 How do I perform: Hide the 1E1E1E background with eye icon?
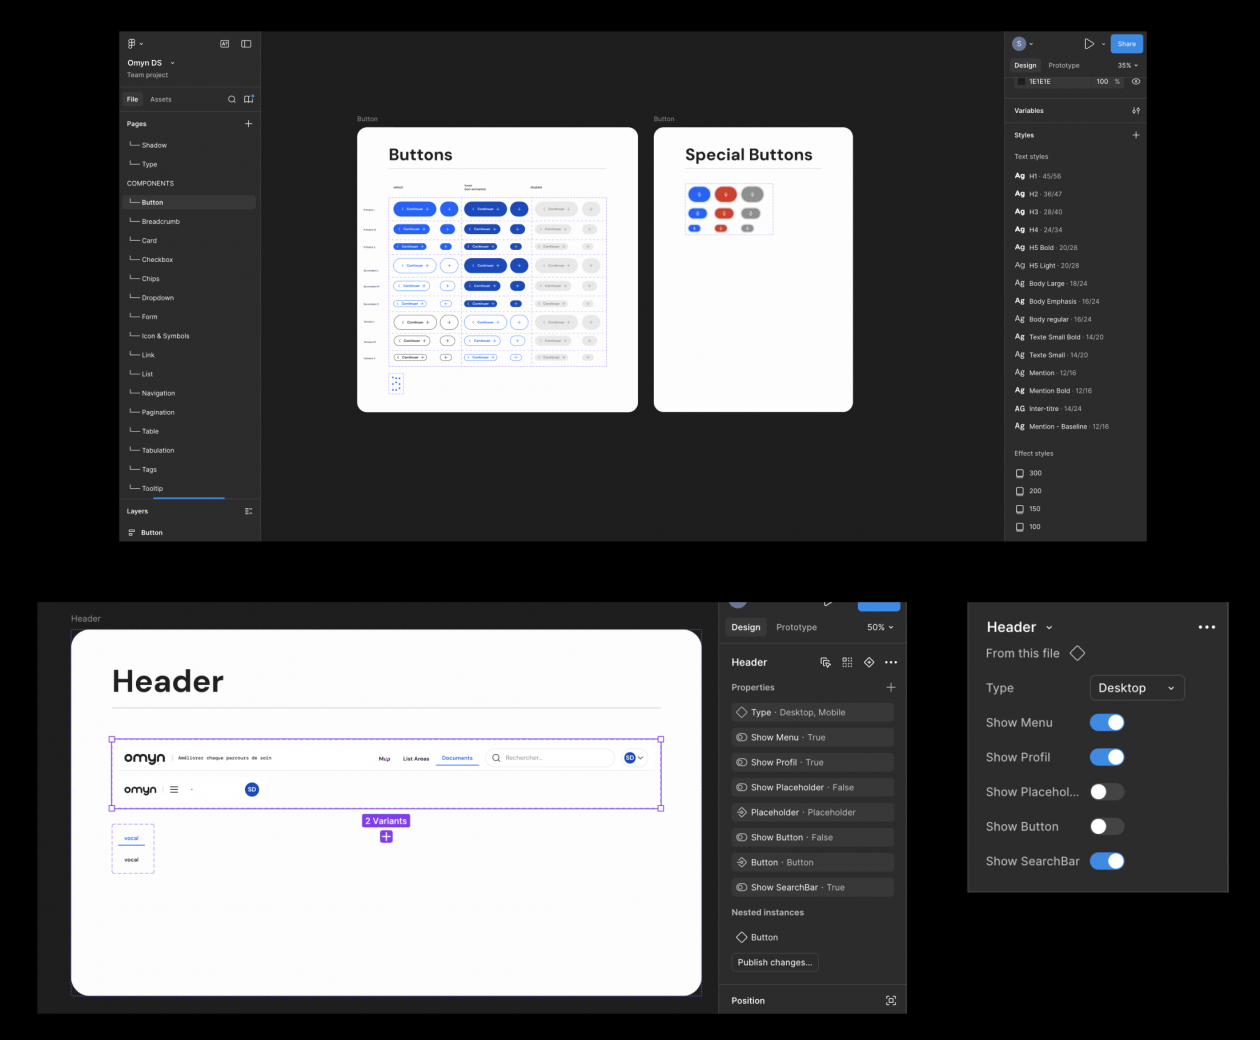(1135, 82)
